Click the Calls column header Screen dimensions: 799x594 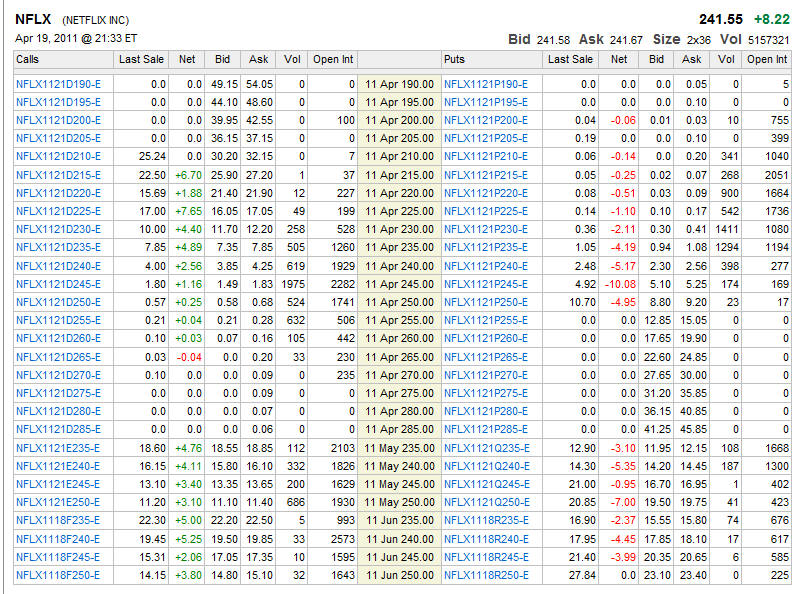(28, 60)
